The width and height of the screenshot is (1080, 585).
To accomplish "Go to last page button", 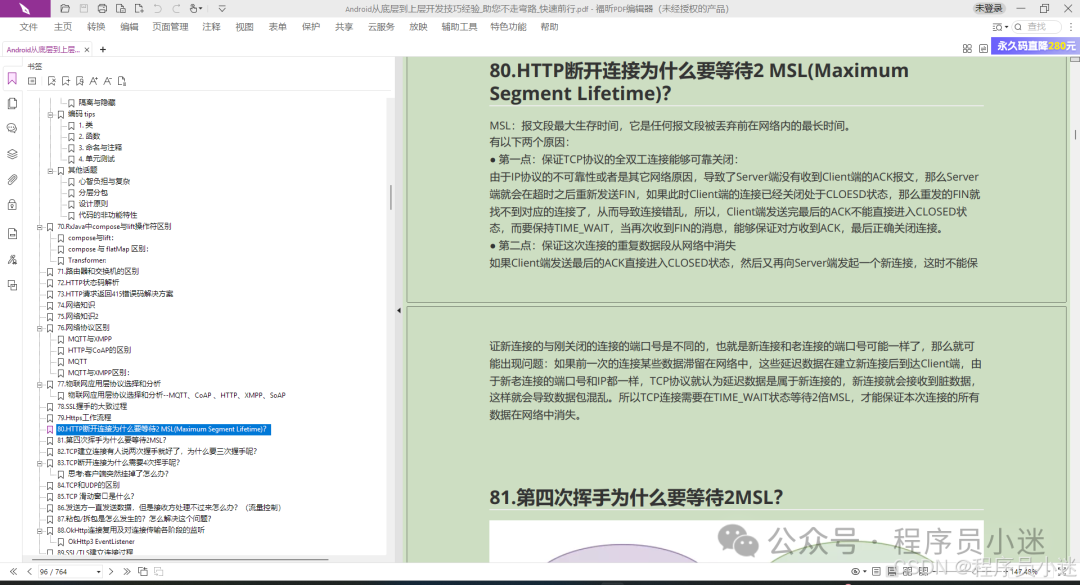I will pyautogui.click(x=127, y=571).
